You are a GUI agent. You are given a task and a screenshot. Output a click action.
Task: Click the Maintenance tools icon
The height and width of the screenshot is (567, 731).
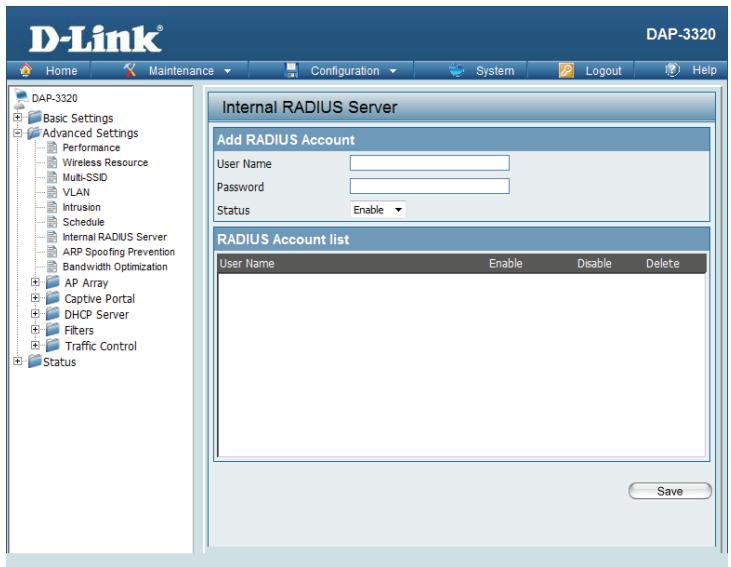click(x=129, y=70)
